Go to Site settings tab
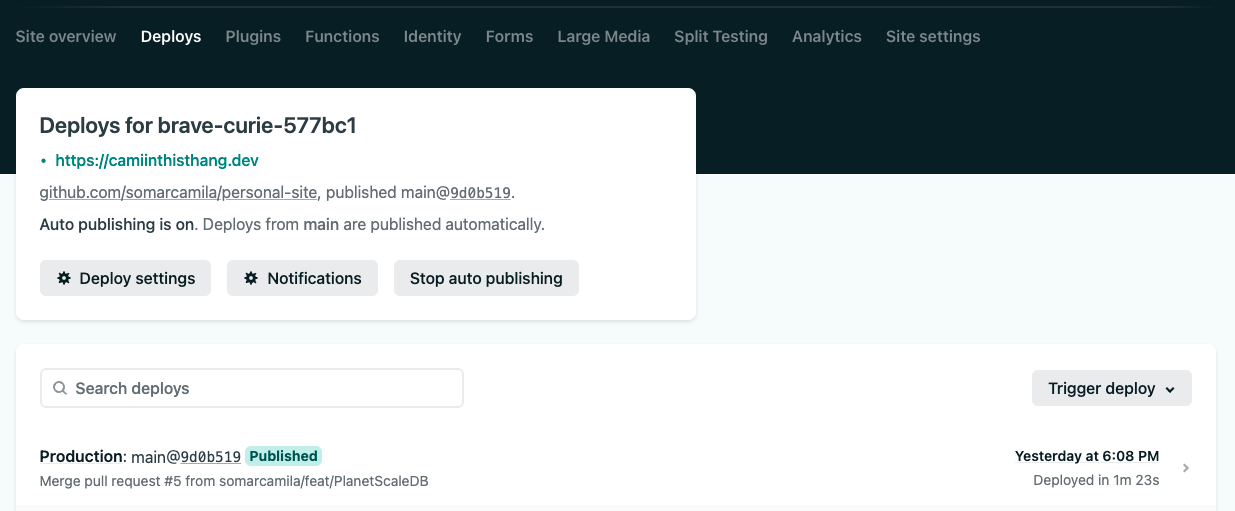This screenshot has width=1235, height=511. click(x=933, y=36)
